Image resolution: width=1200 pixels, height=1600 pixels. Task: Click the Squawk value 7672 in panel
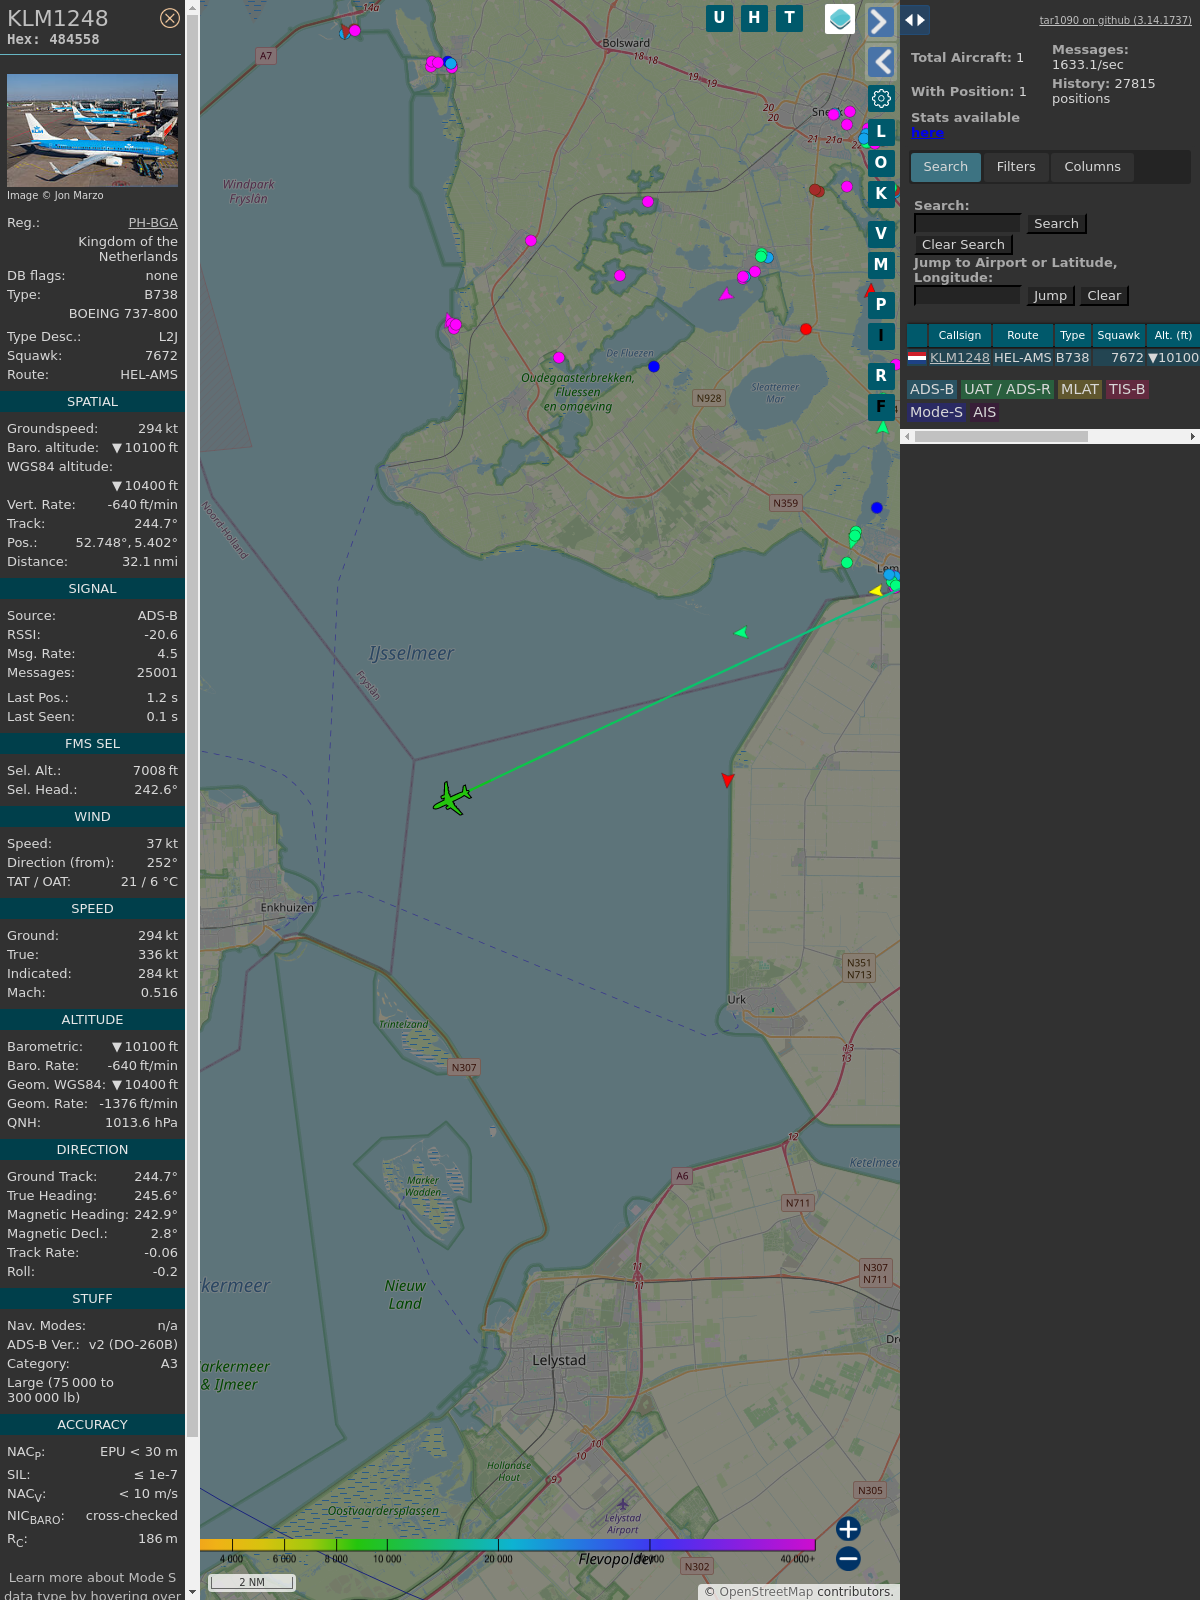pos(161,356)
